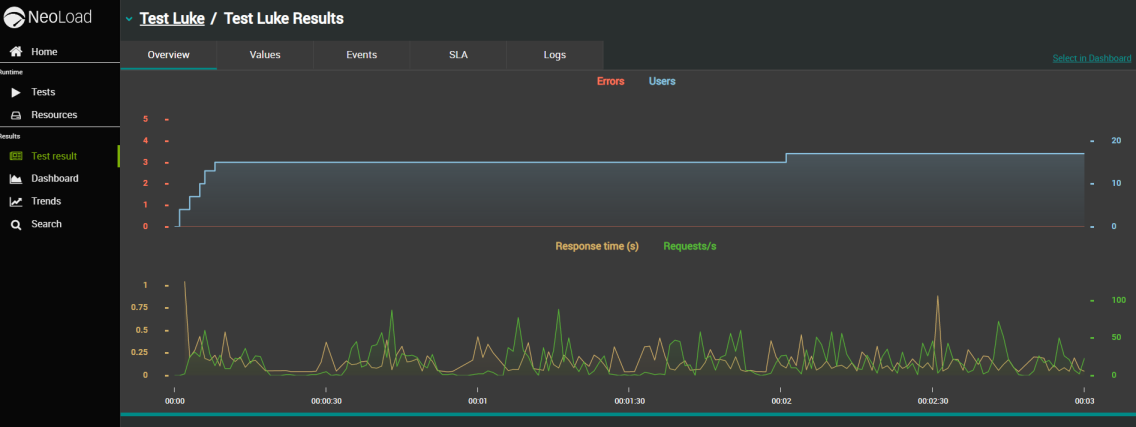Toggle the Errors series in chart legend
The image size is (1136, 427).
pyautogui.click(x=610, y=81)
